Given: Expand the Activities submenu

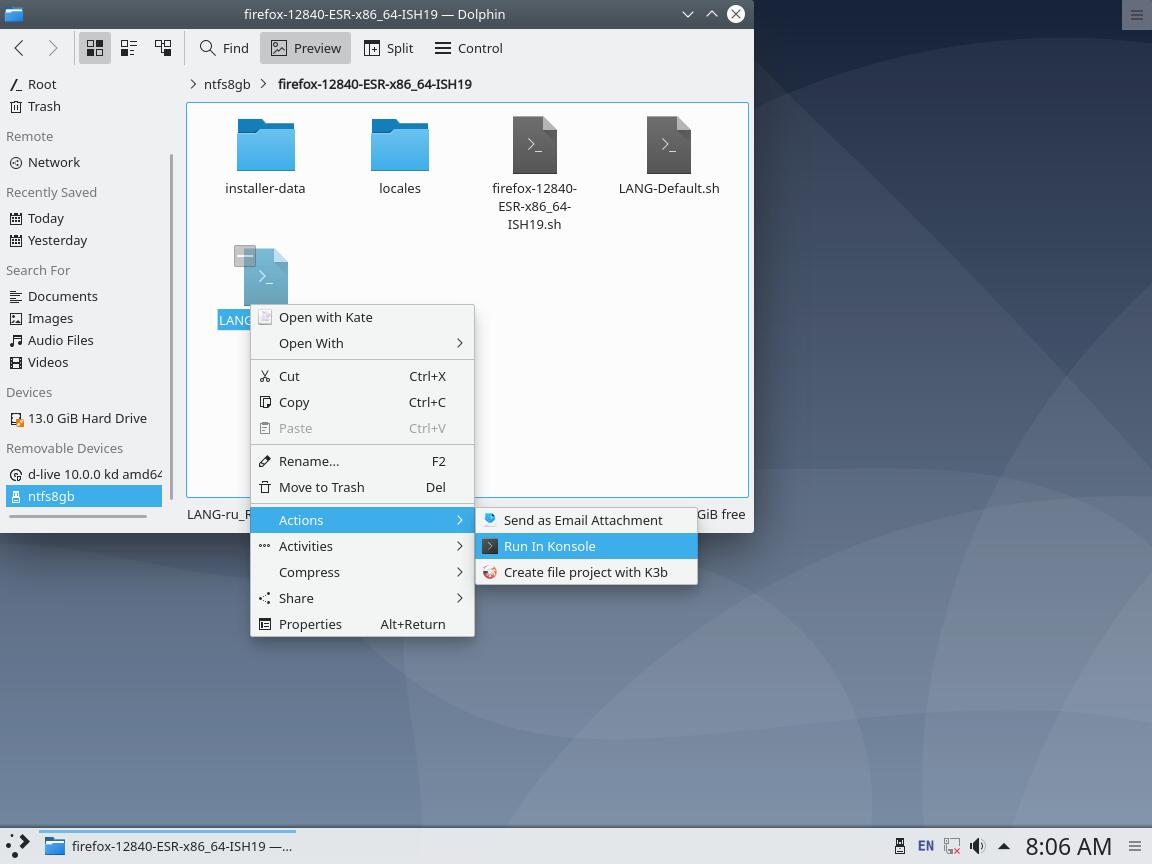Looking at the screenshot, I should tap(362, 546).
